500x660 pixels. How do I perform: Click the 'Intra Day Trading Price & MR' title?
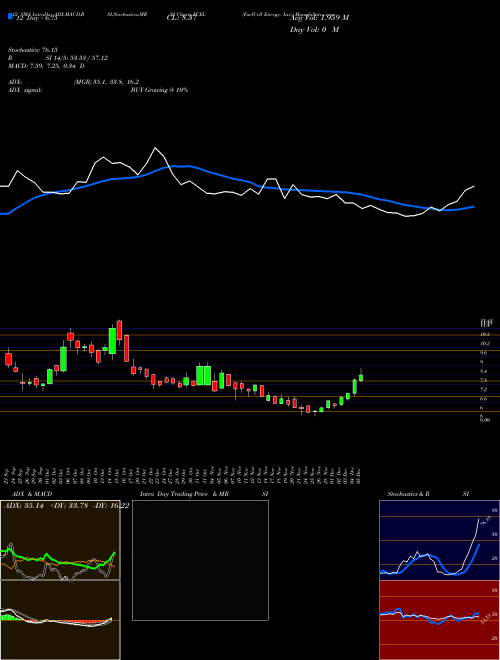(x=185, y=494)
